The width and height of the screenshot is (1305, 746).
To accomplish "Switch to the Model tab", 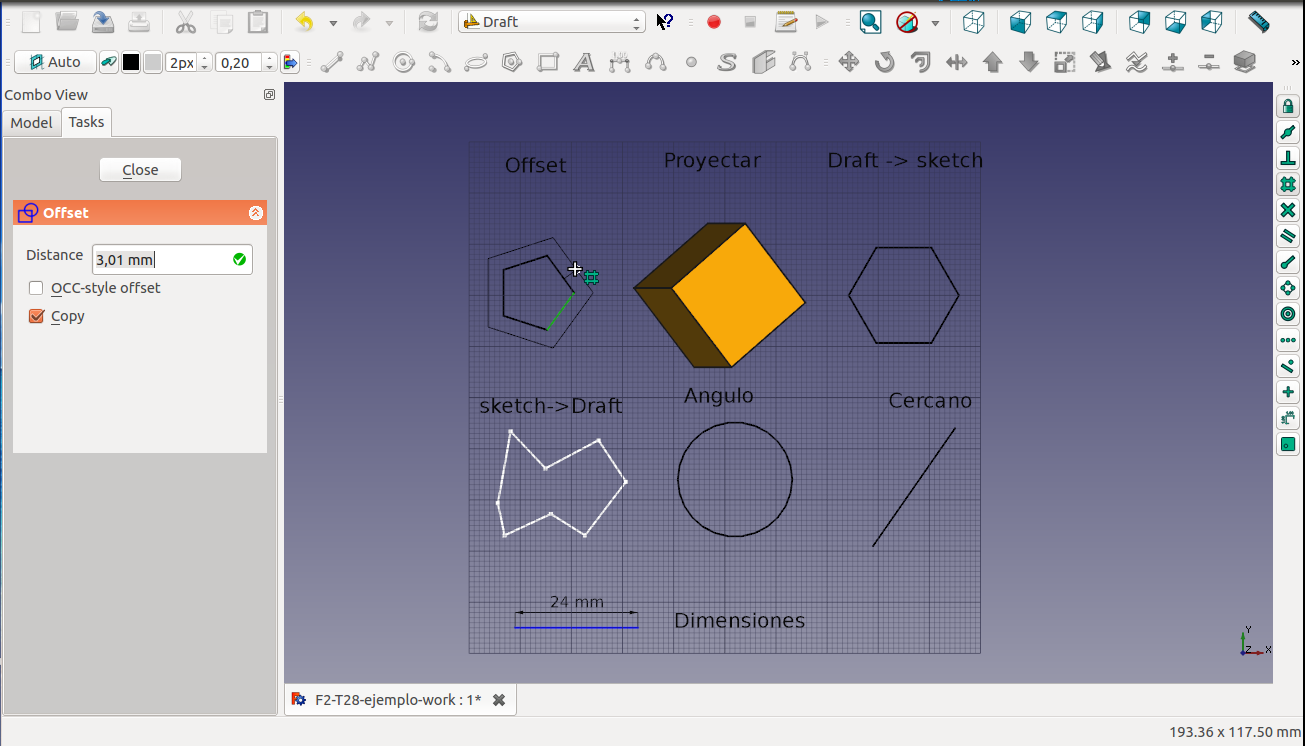I will coord(31,122).
